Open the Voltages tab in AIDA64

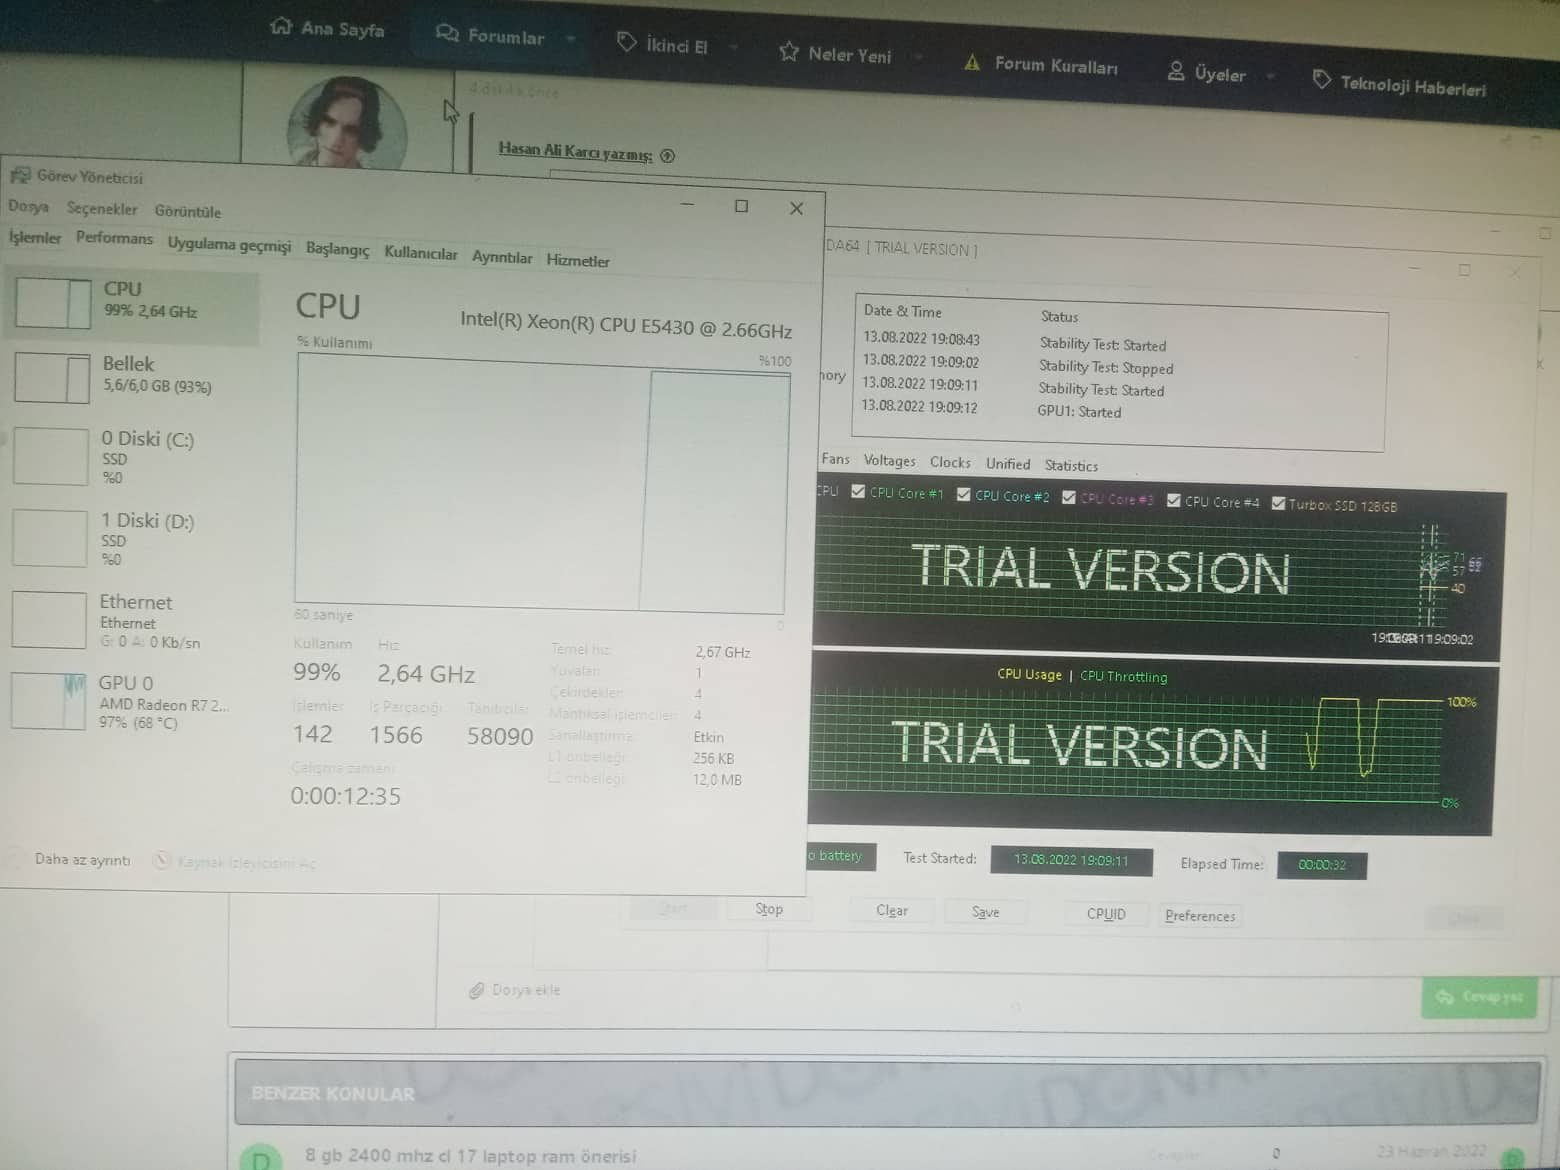click(x=889, y=461)
